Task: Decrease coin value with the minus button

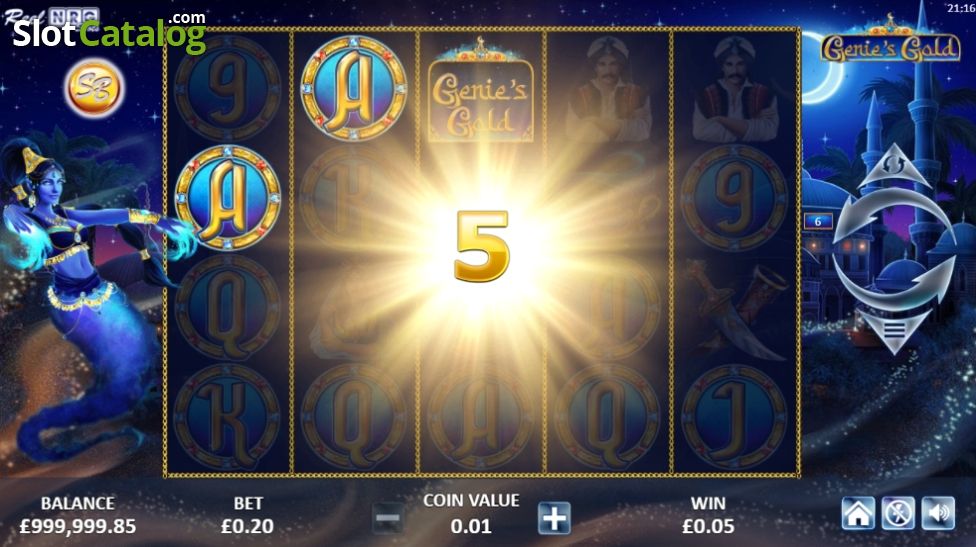Action: 387,518
